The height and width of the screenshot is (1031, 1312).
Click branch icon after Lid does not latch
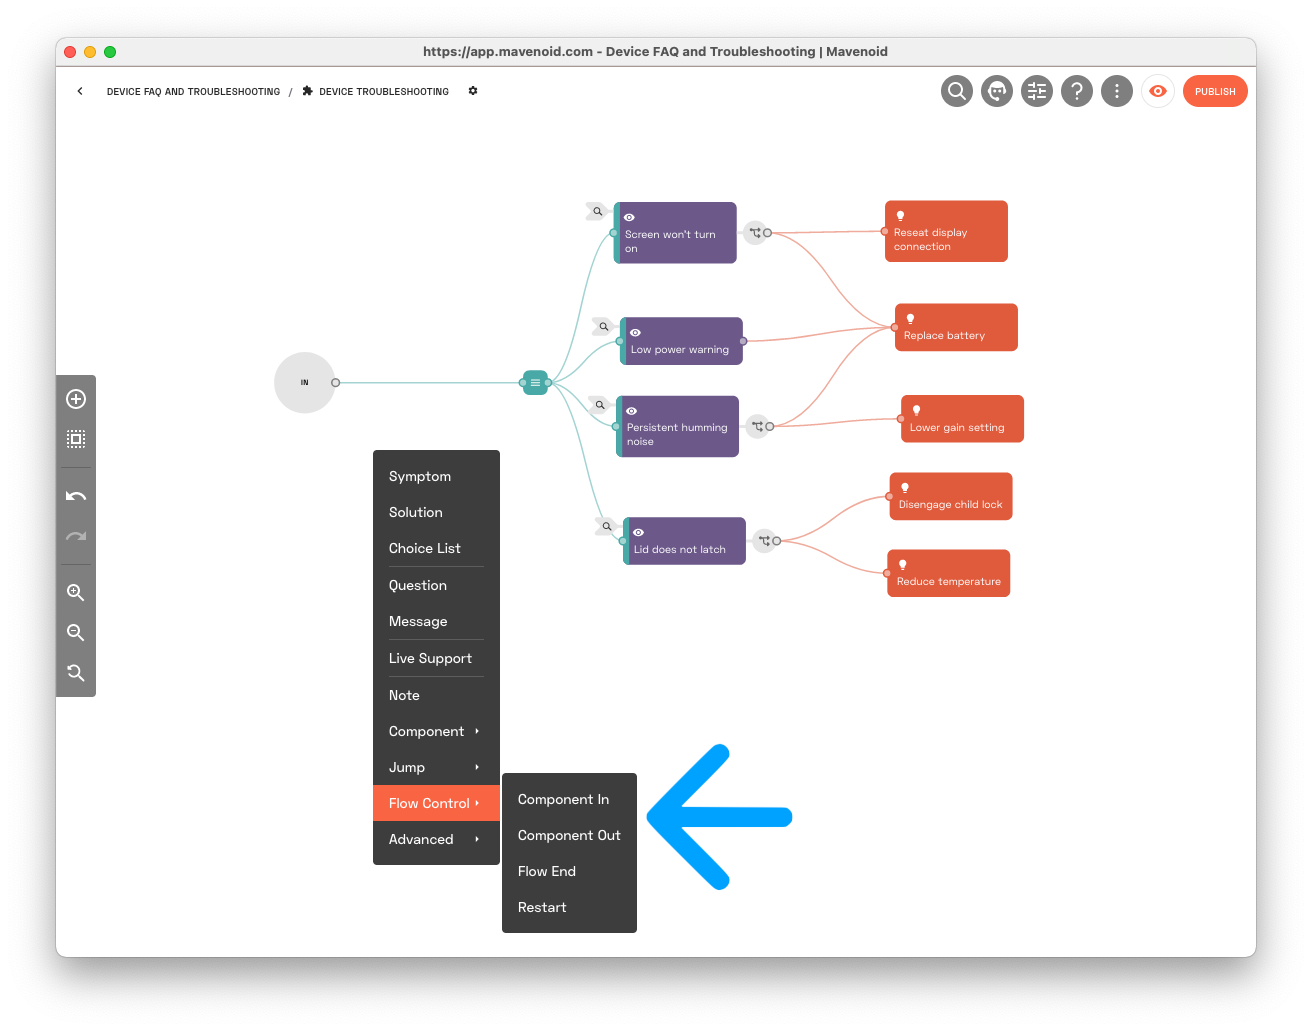point(764,540)
